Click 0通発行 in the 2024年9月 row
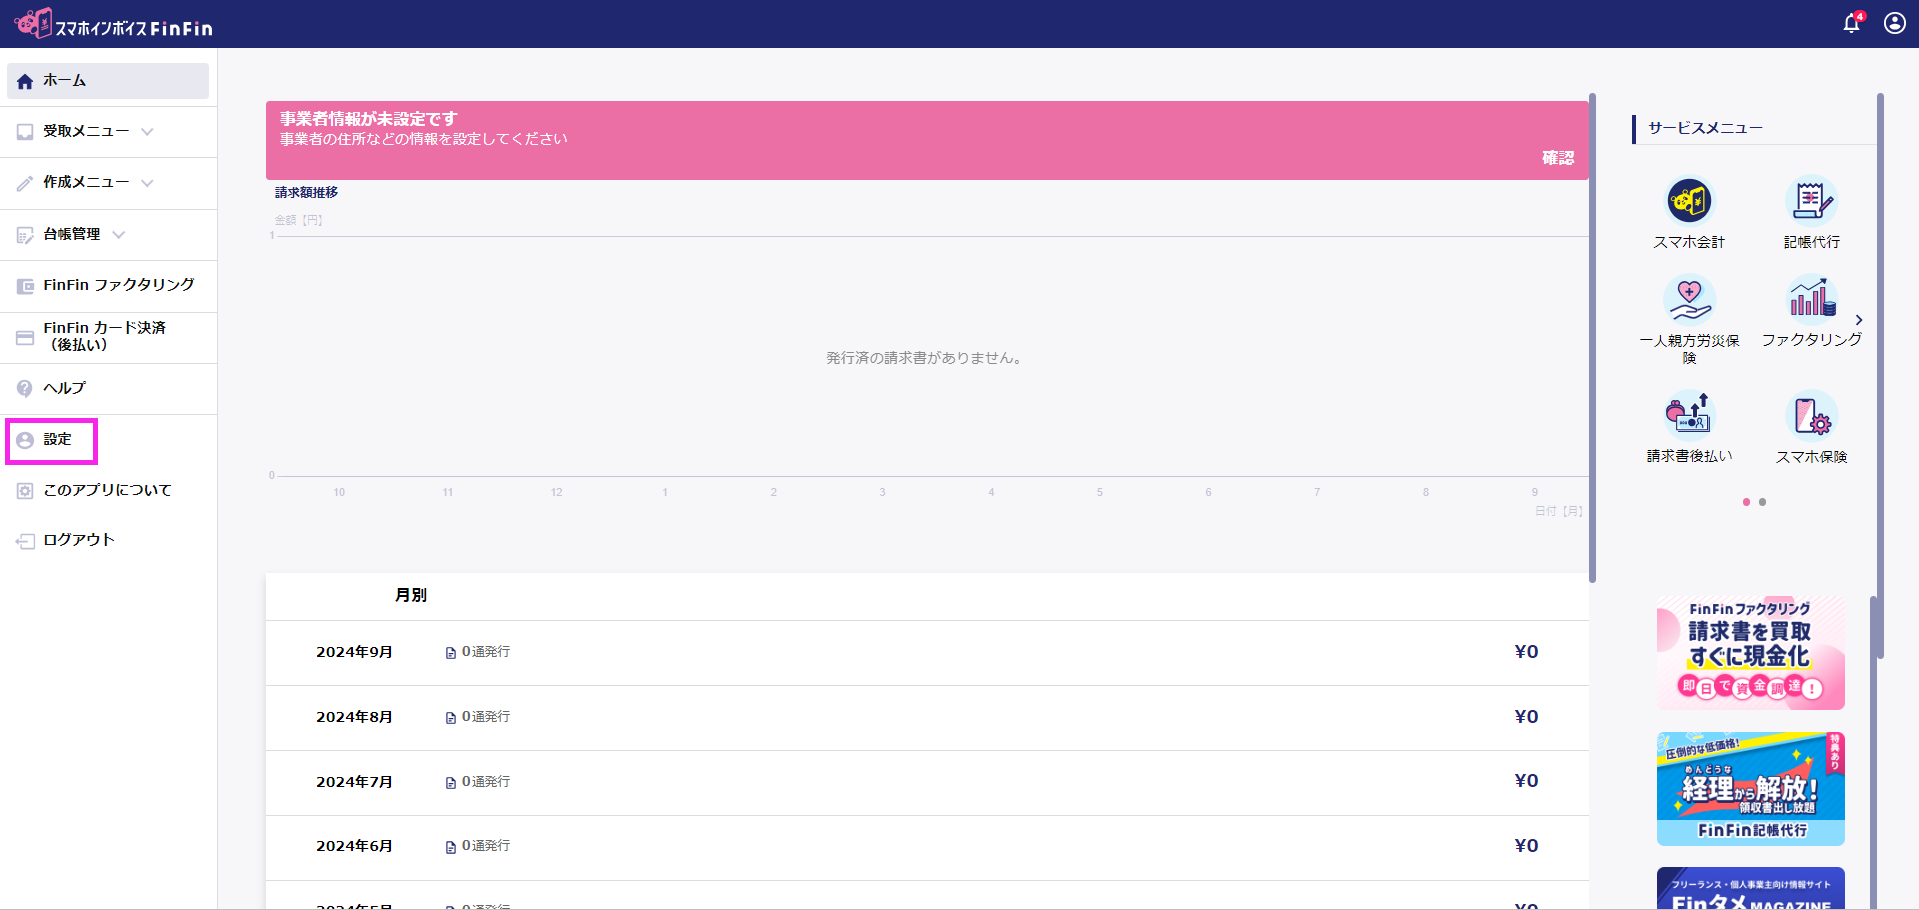Screen dimensions: 1919x910 [x=486, y=652]
